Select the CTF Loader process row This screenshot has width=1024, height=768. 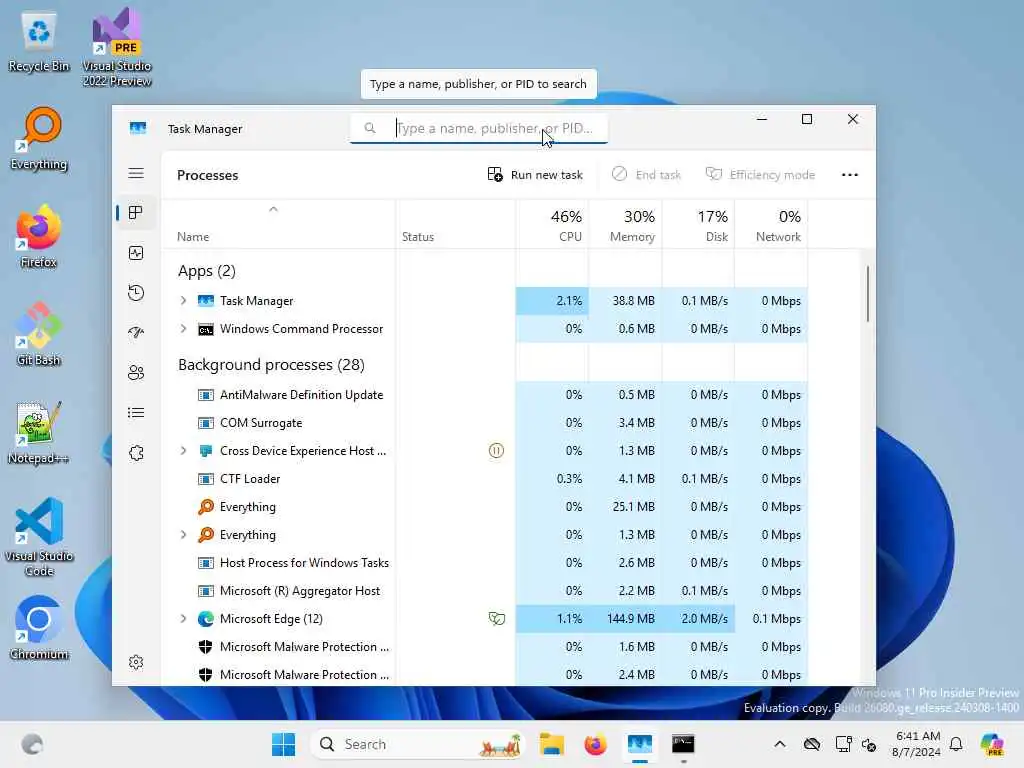(x=485, y=479)
